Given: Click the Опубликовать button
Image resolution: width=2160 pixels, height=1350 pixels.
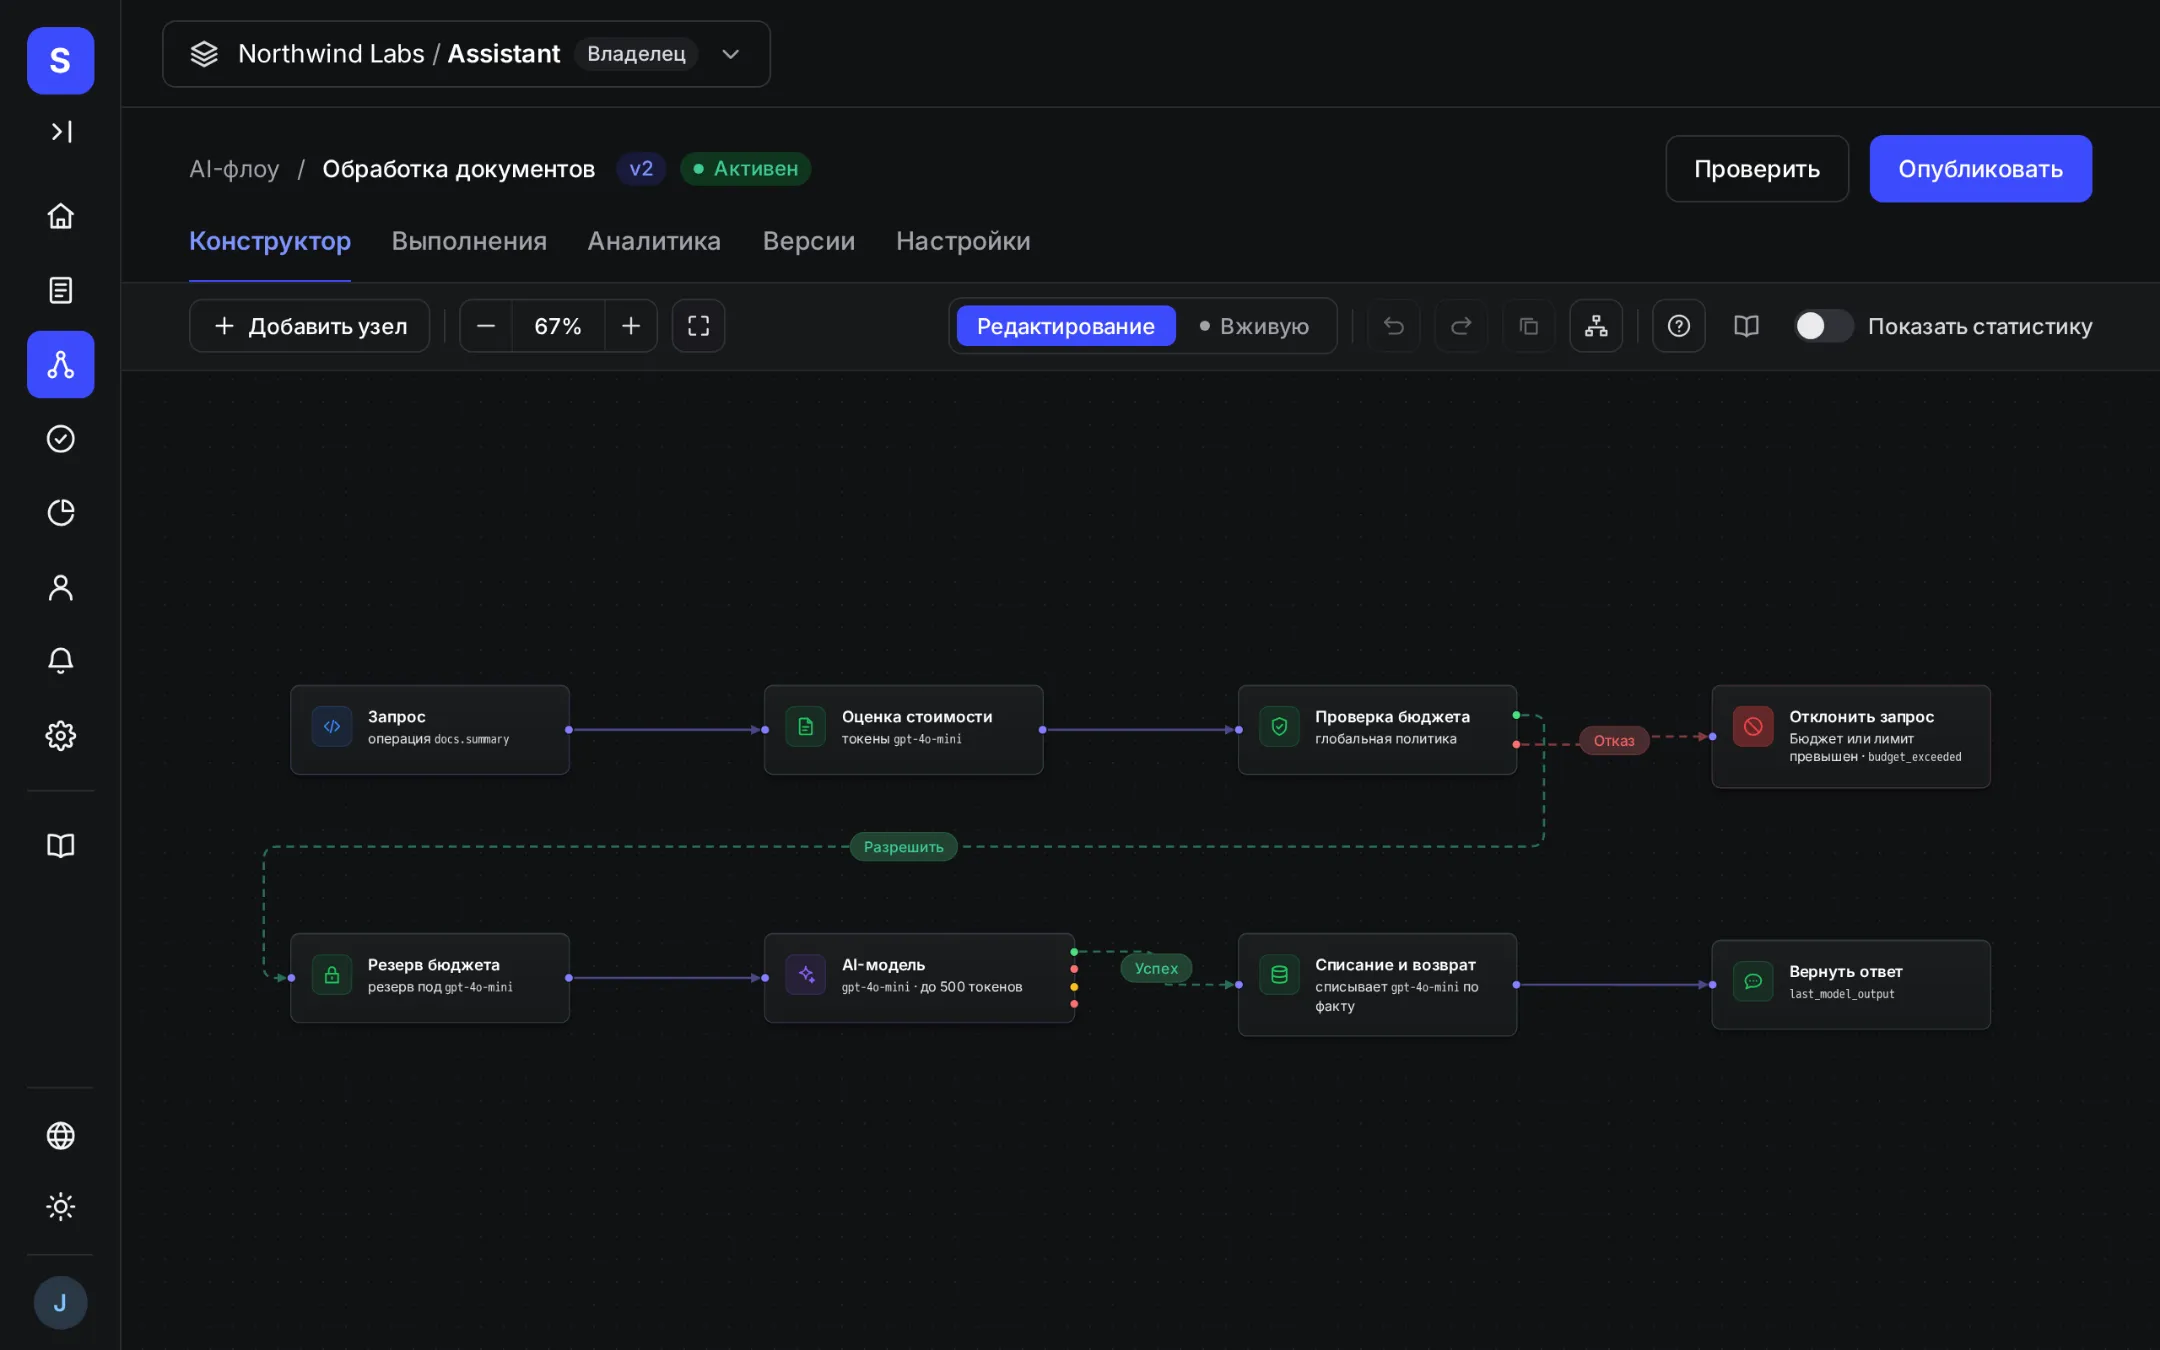Looking at the screenshot, I should coord(1980,169).
